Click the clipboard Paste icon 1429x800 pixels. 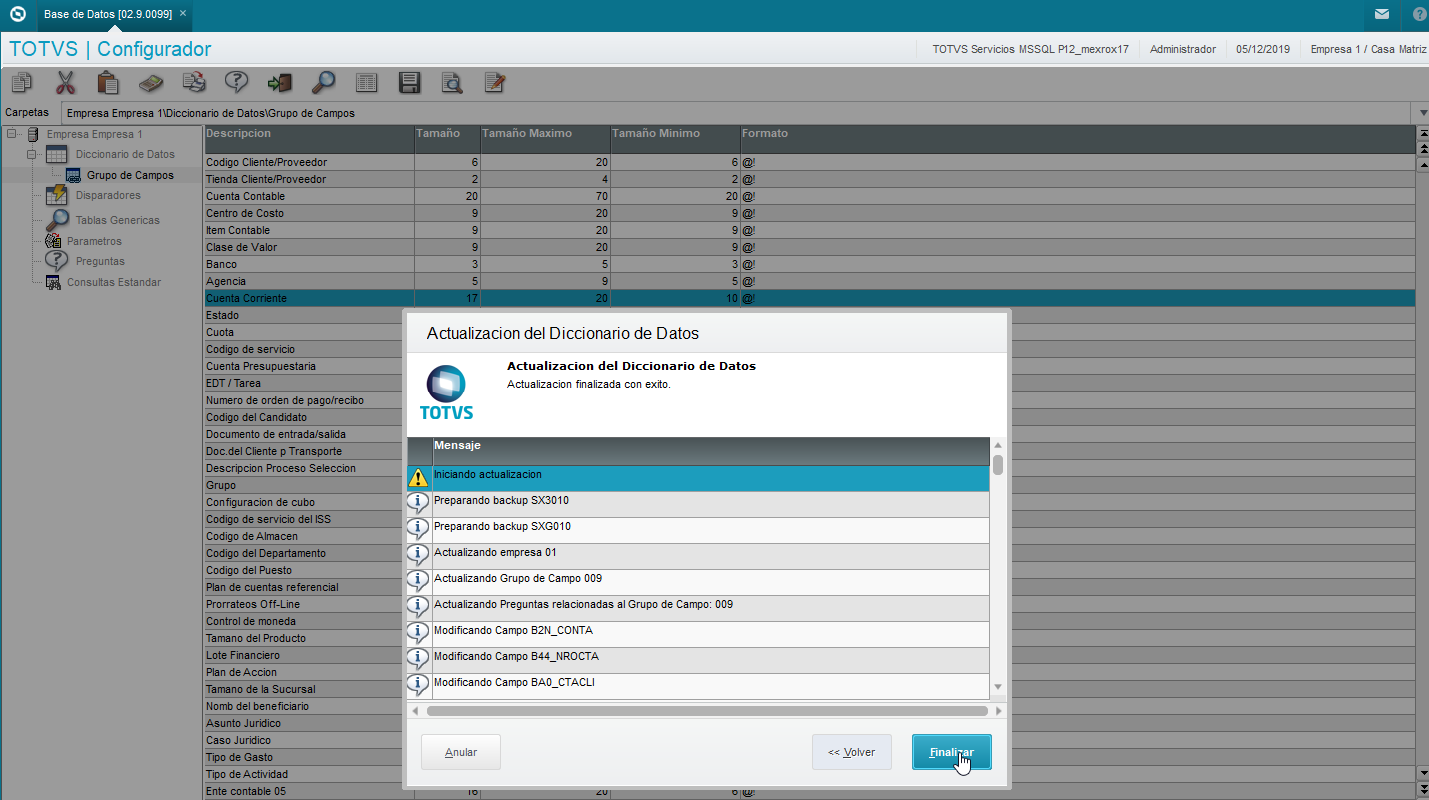pyautogui.click(x=108, y=83)
